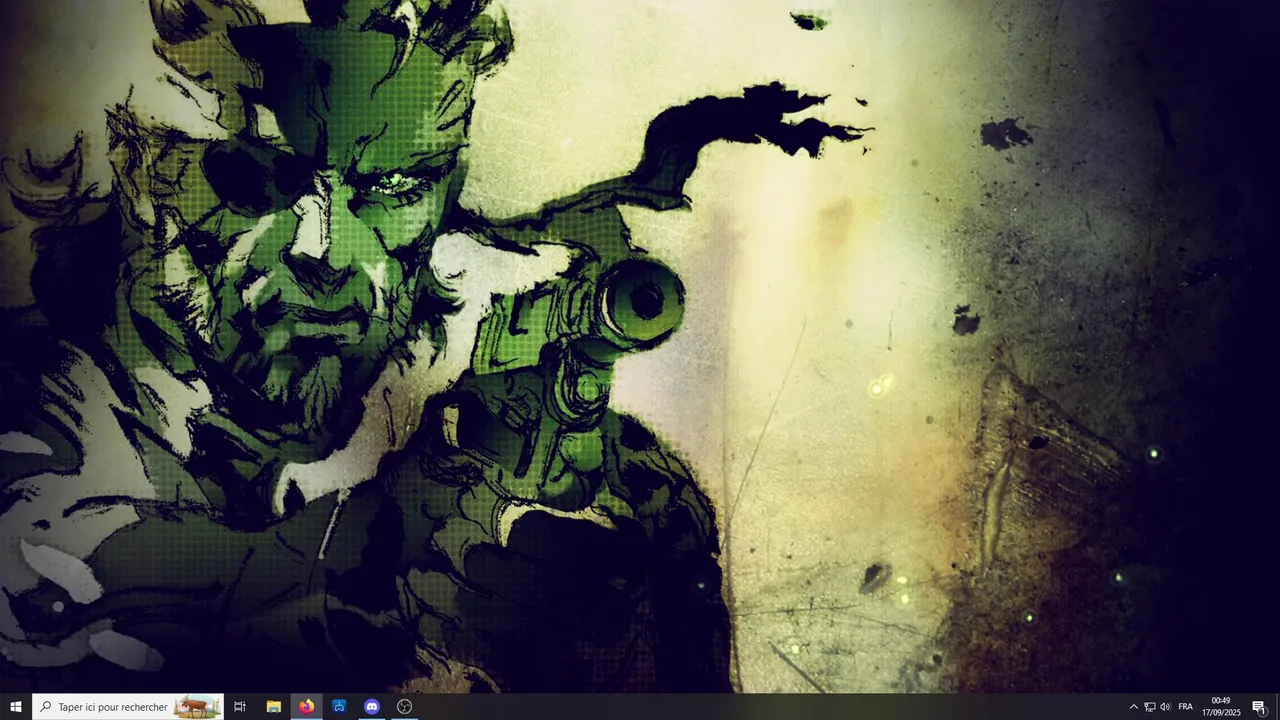
Task: Open the notification center icon
Action: [x=1259, y=707]
